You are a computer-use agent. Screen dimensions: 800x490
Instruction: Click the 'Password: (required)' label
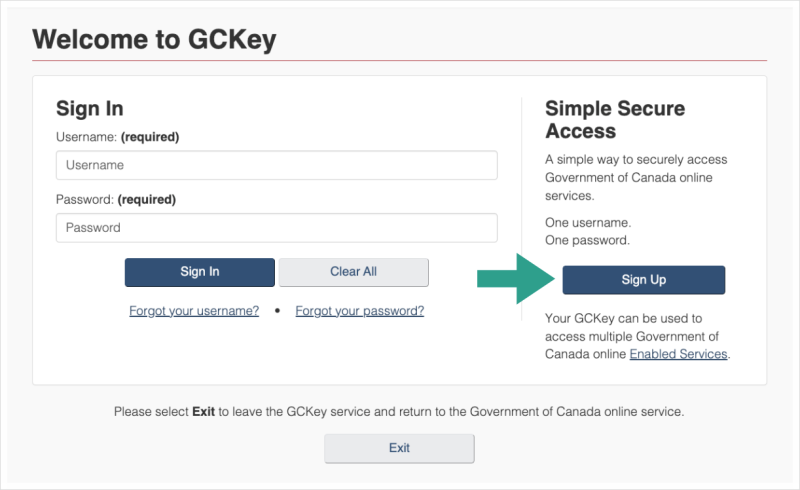point(116,199)
